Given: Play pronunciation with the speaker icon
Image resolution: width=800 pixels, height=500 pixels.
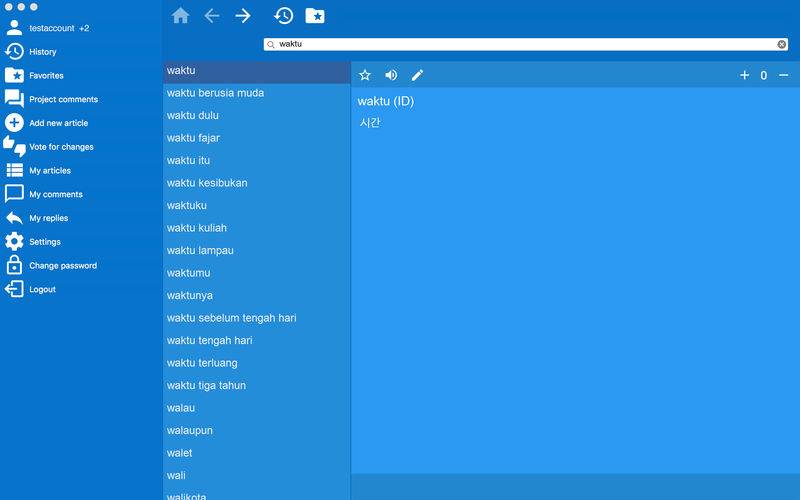Looking at the screenshot, I should (391, 76).
